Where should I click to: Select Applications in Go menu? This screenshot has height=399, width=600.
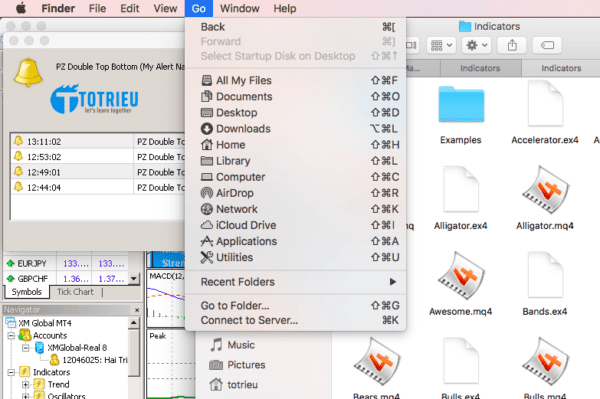[x=295, y=241]
